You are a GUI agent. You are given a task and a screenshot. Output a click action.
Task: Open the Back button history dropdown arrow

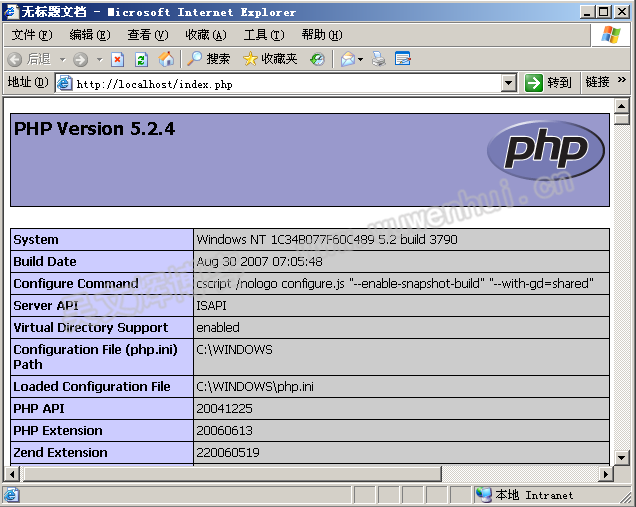click(x=61, y=59)
